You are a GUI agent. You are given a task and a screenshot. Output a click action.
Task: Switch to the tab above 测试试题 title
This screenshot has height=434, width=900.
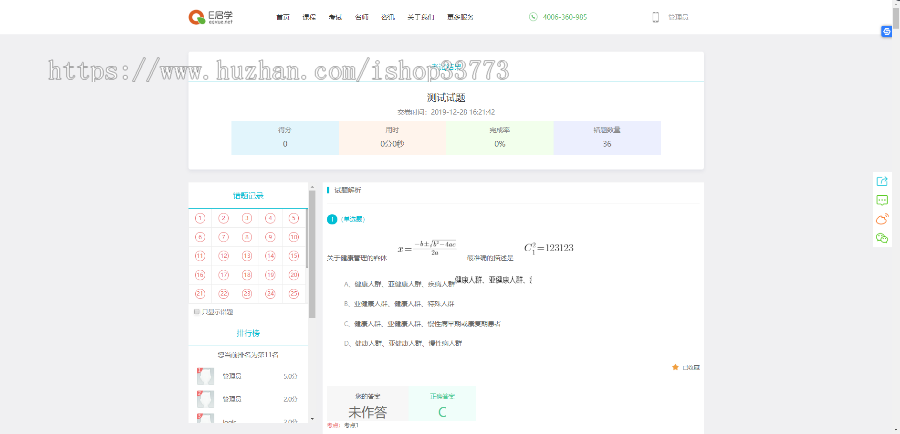[446, 67]
